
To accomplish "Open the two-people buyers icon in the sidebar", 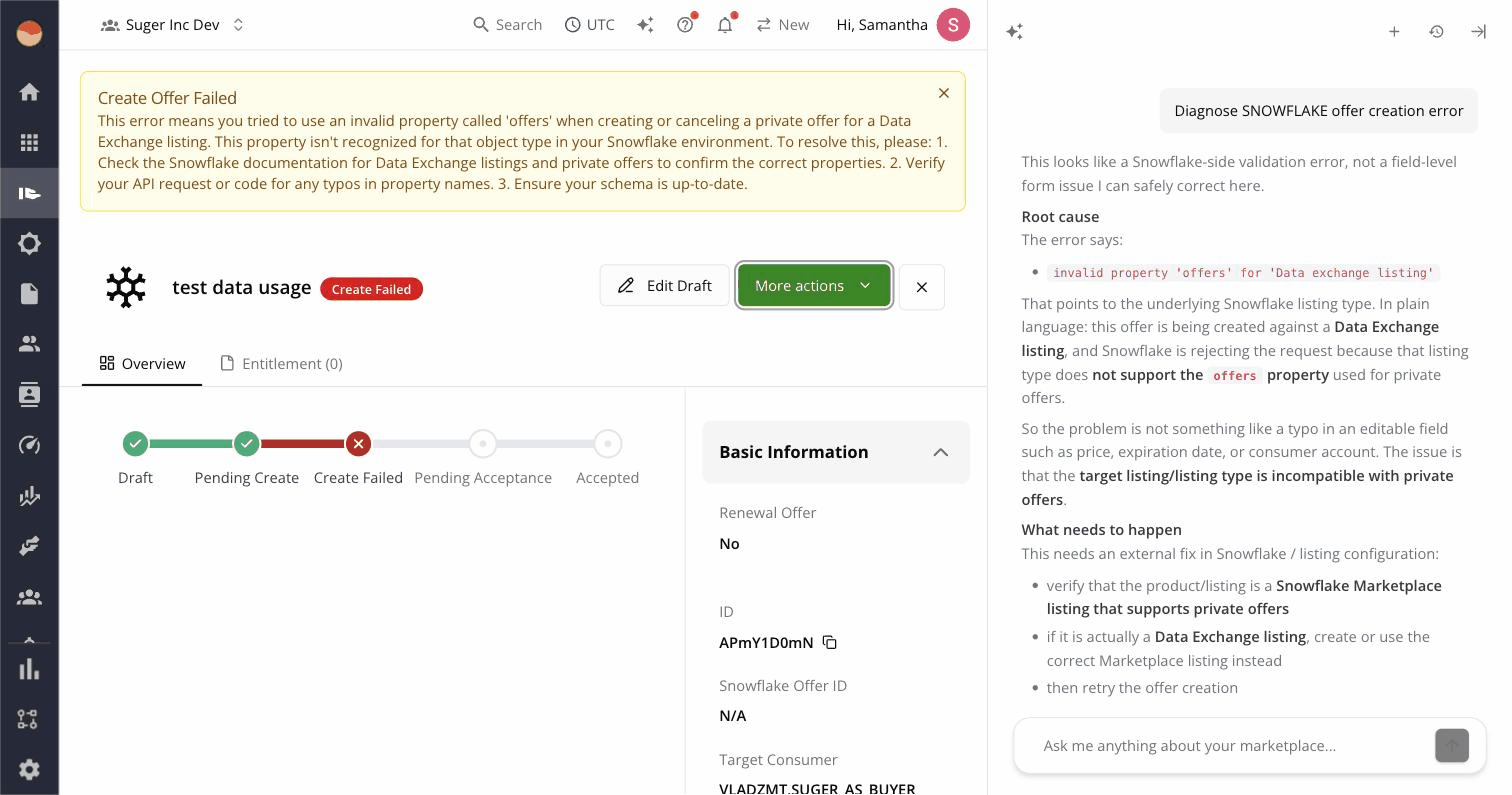I will [29, 344].
